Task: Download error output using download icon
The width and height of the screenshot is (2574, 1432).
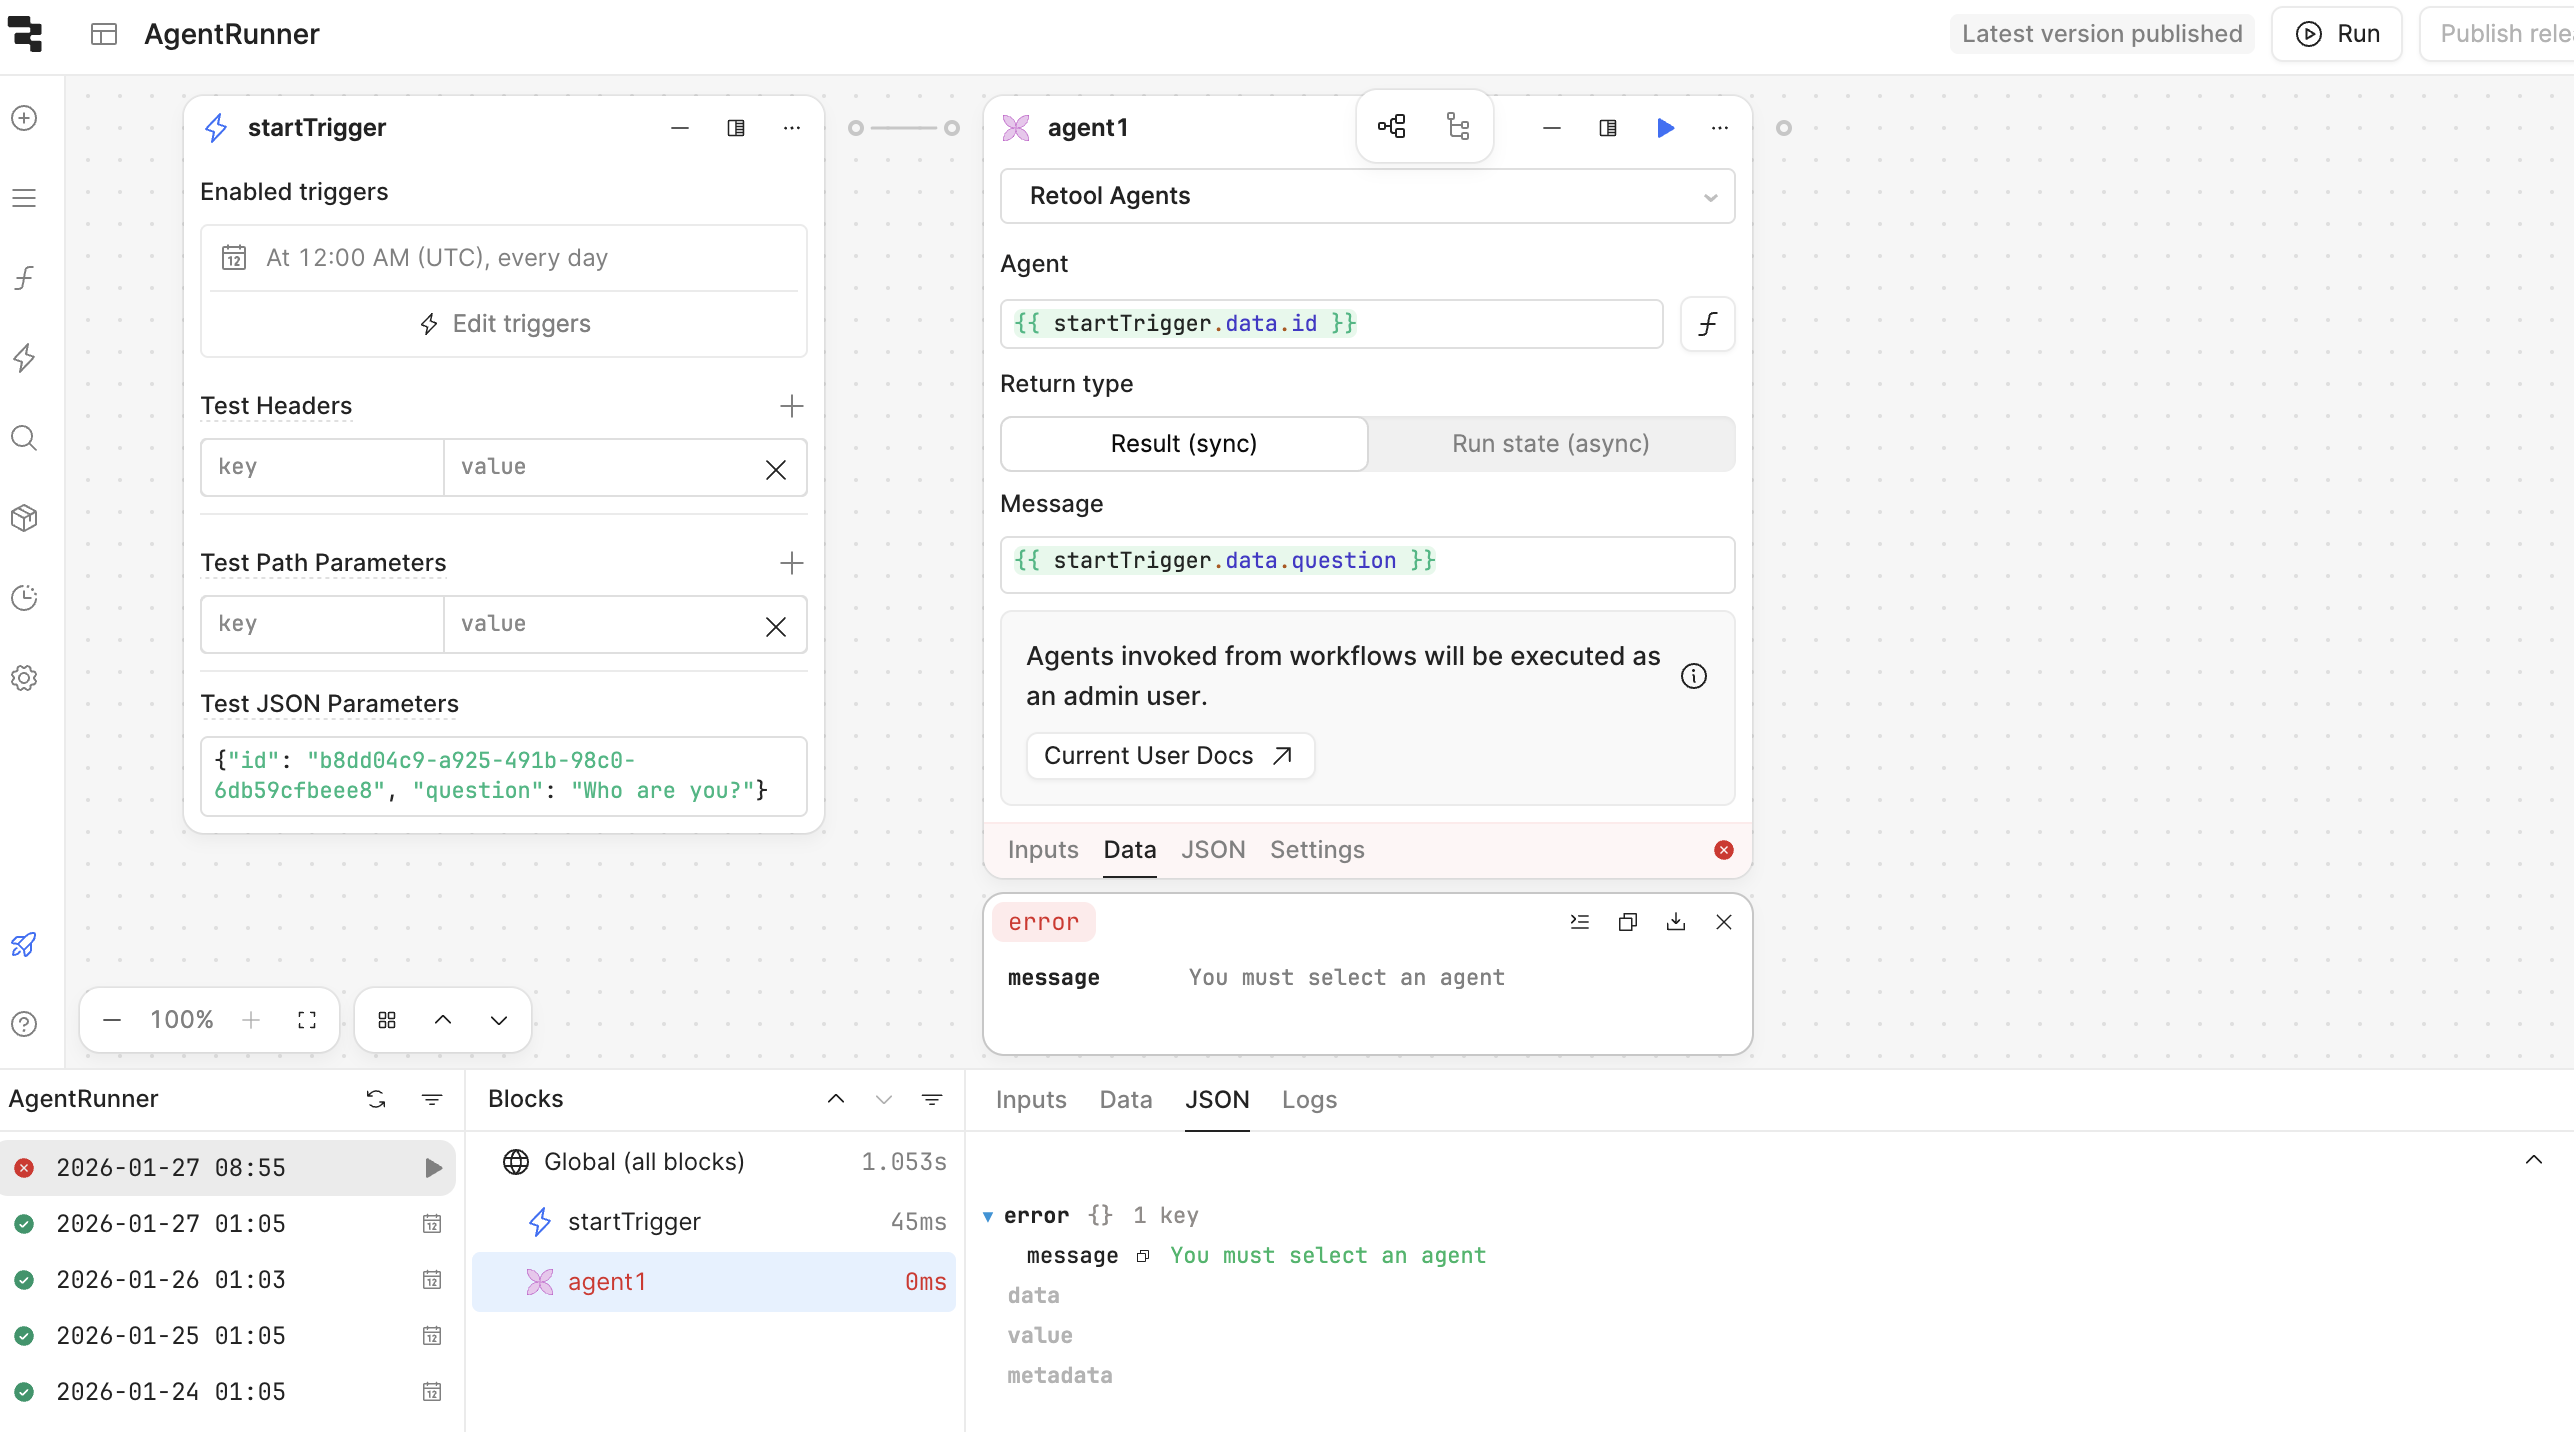Action: coord(1675,922)
